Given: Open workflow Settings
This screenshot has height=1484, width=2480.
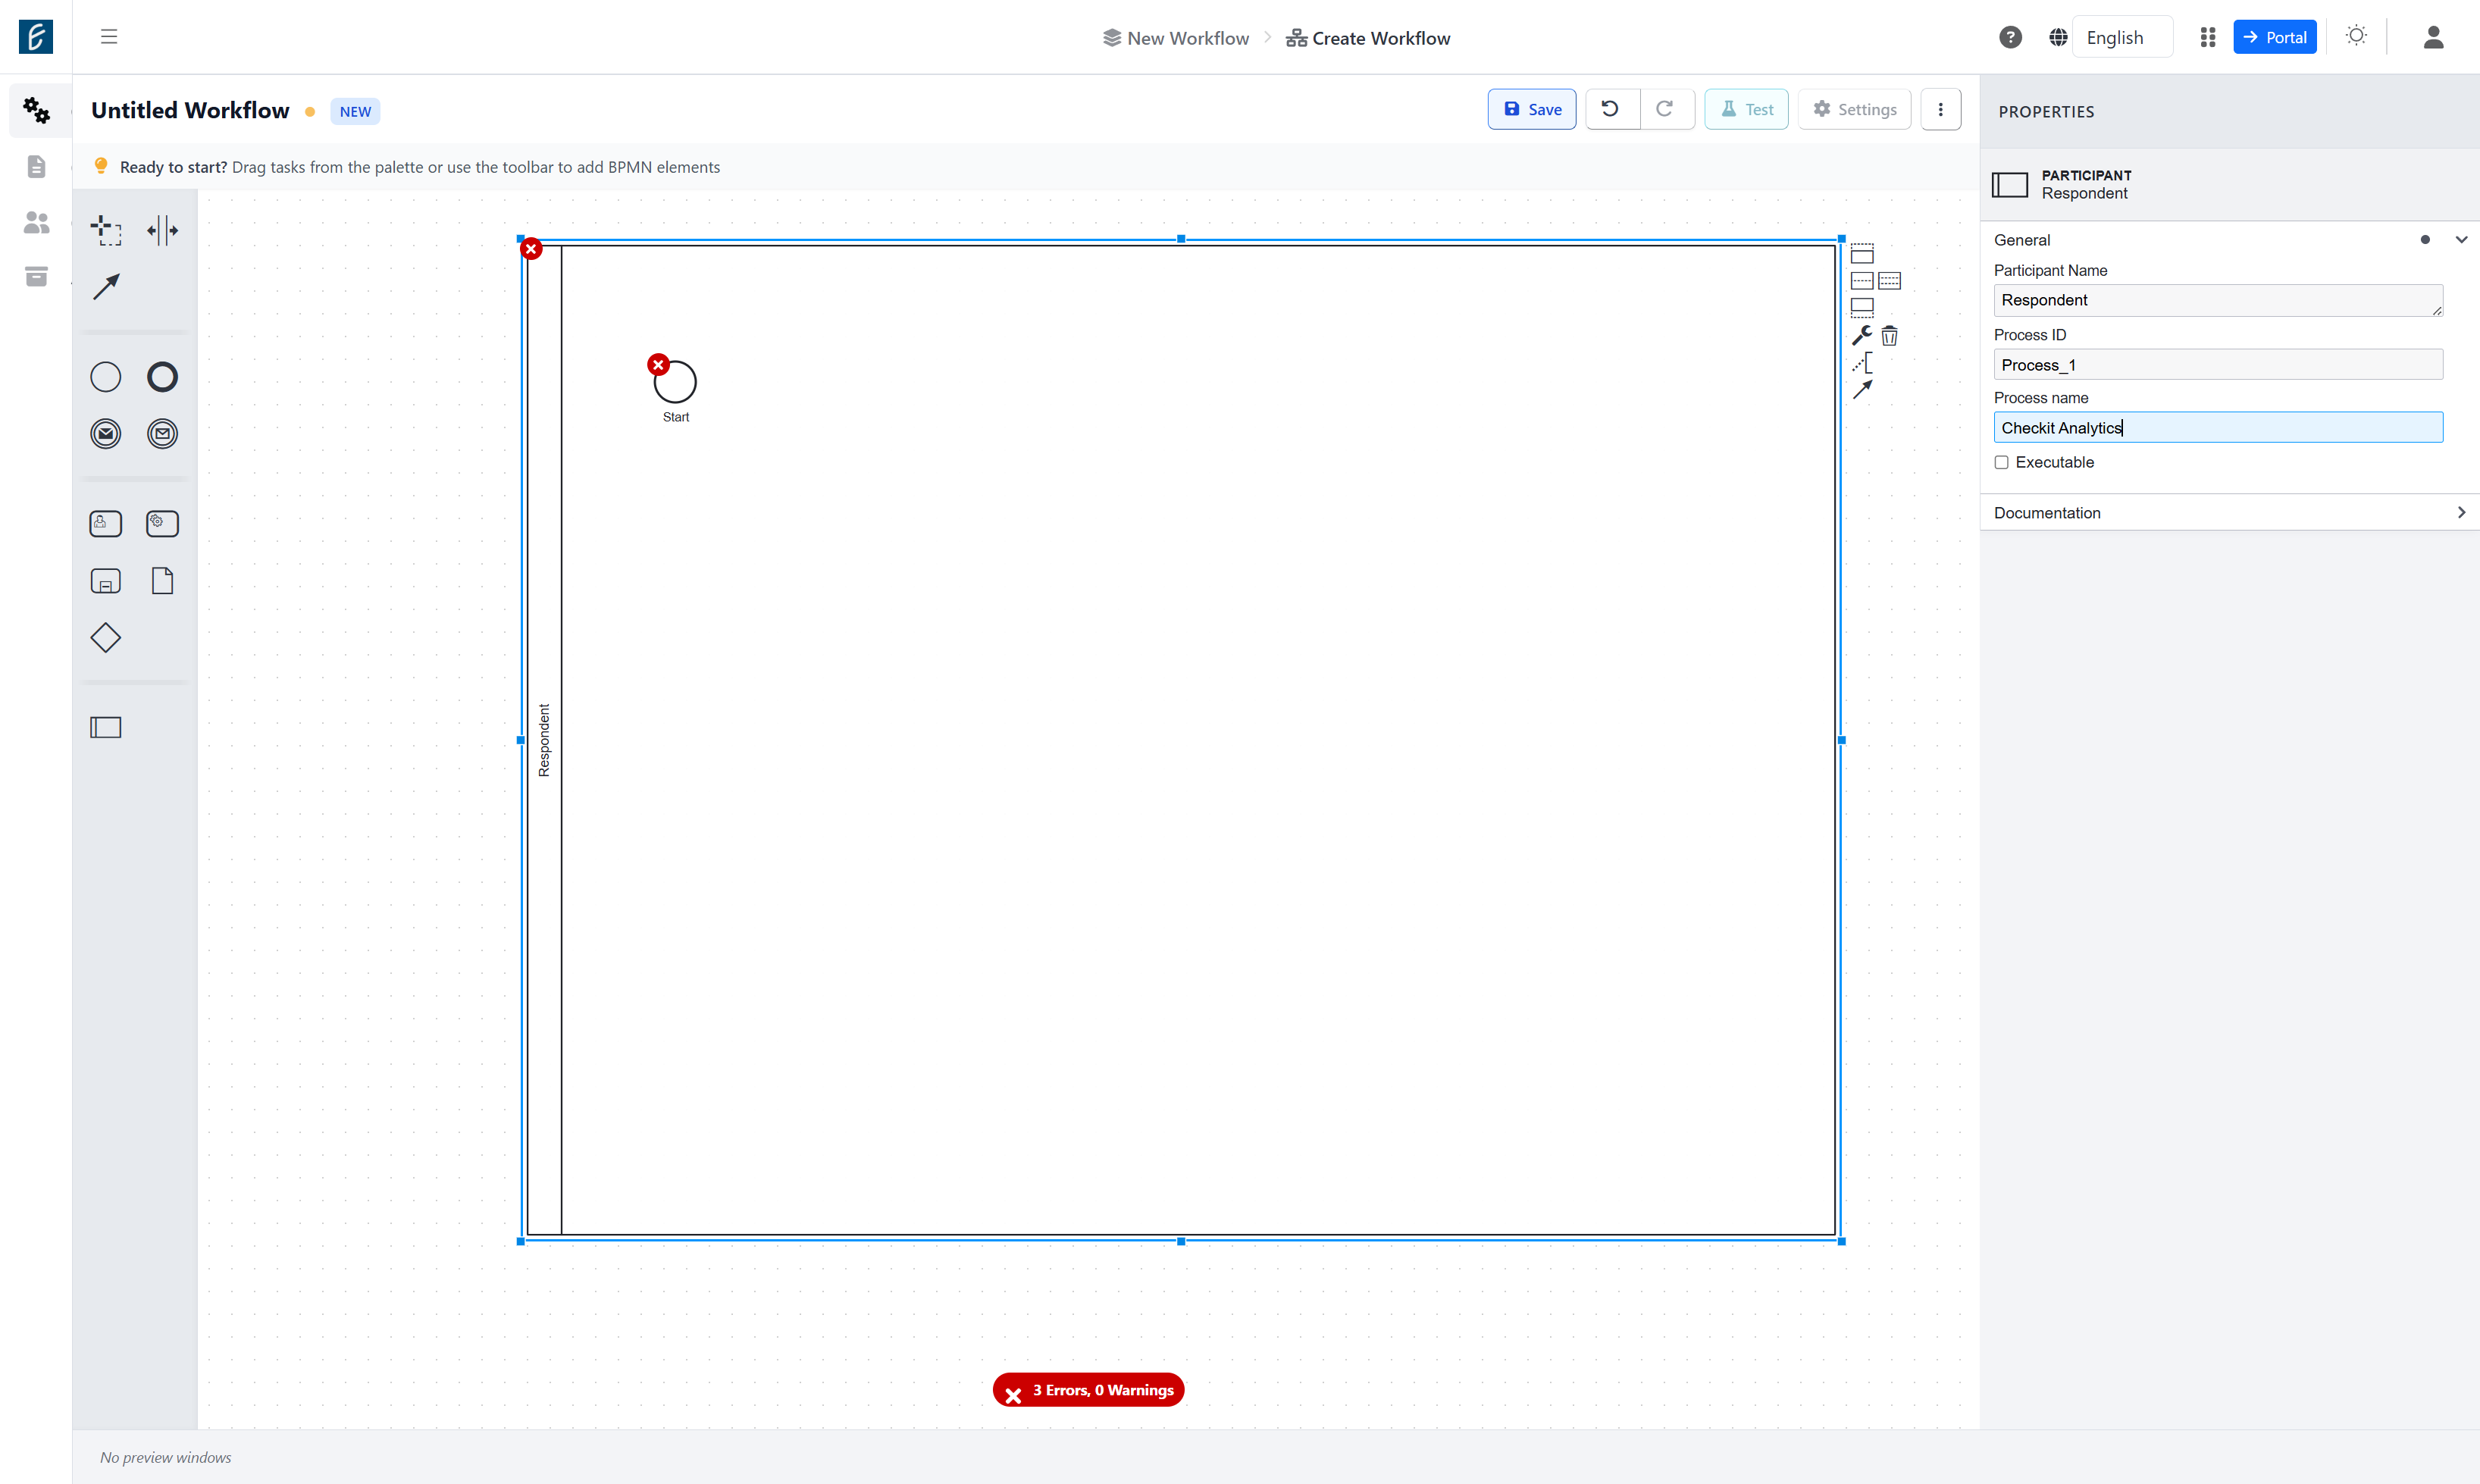Looking at the screenshot, I should tap(1854, 109).
